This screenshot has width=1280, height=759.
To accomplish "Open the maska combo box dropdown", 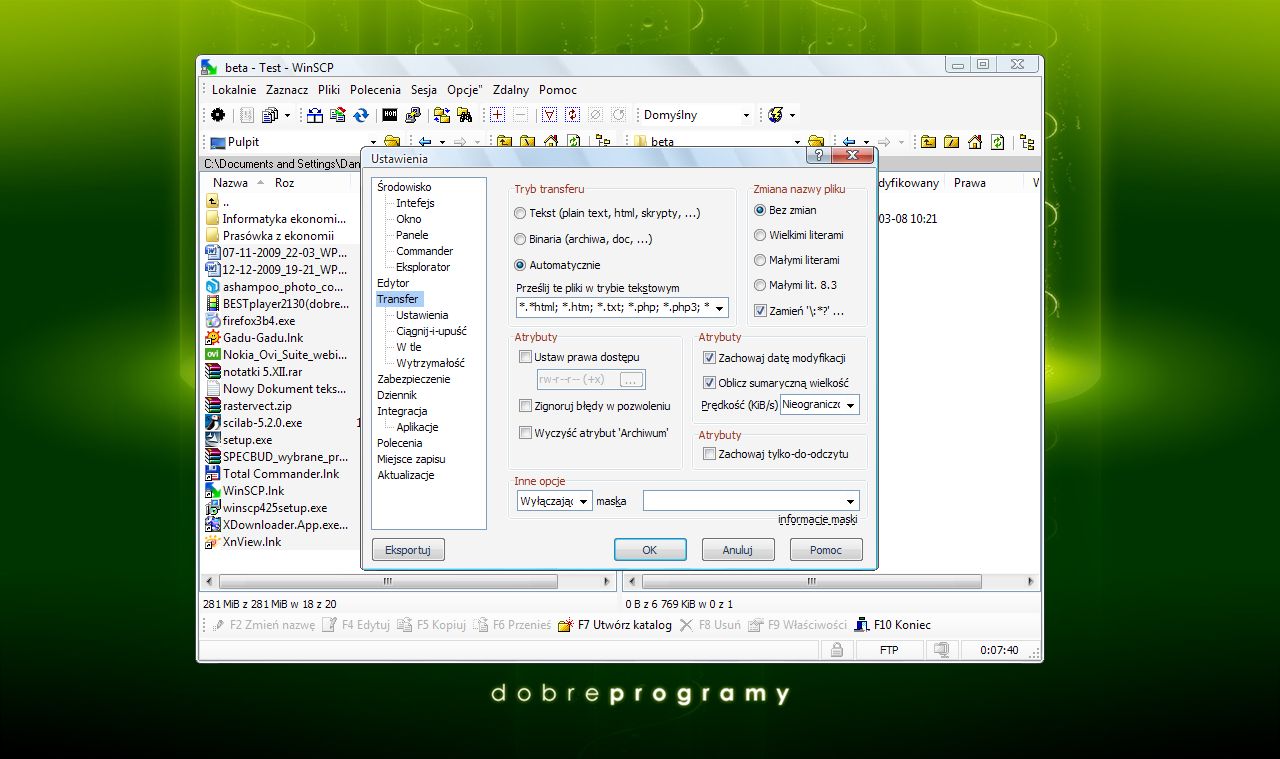I will tap(851, 501).
